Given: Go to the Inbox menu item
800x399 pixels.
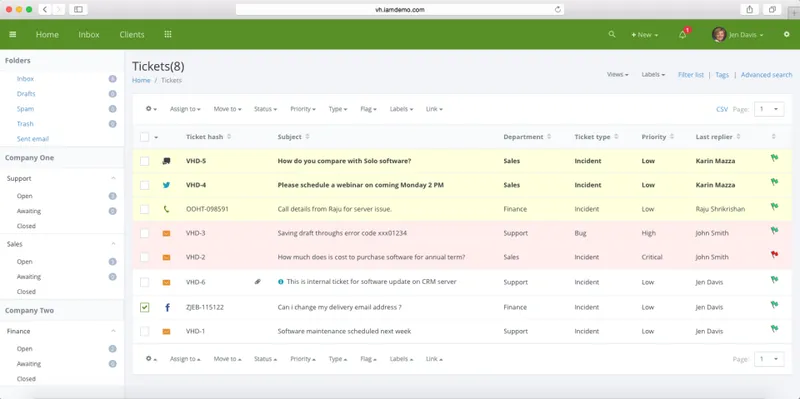Looking at the screenshot, I should (89, 35).
